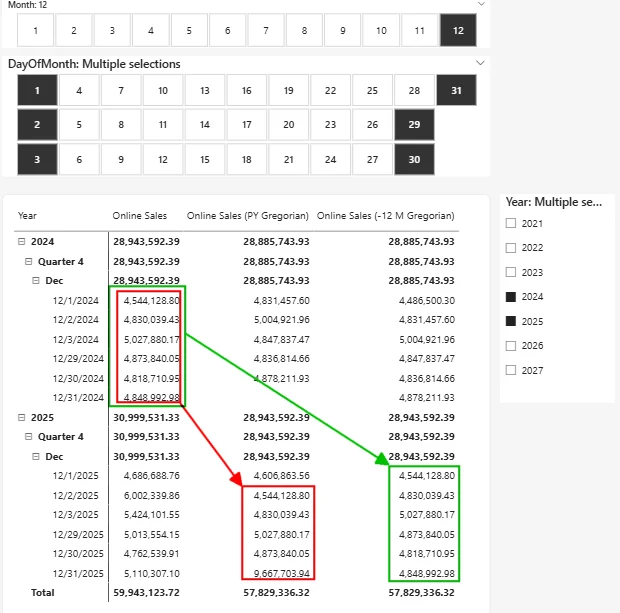Click the Online Sales column header

pyautogui.click(x=139, y=216)
